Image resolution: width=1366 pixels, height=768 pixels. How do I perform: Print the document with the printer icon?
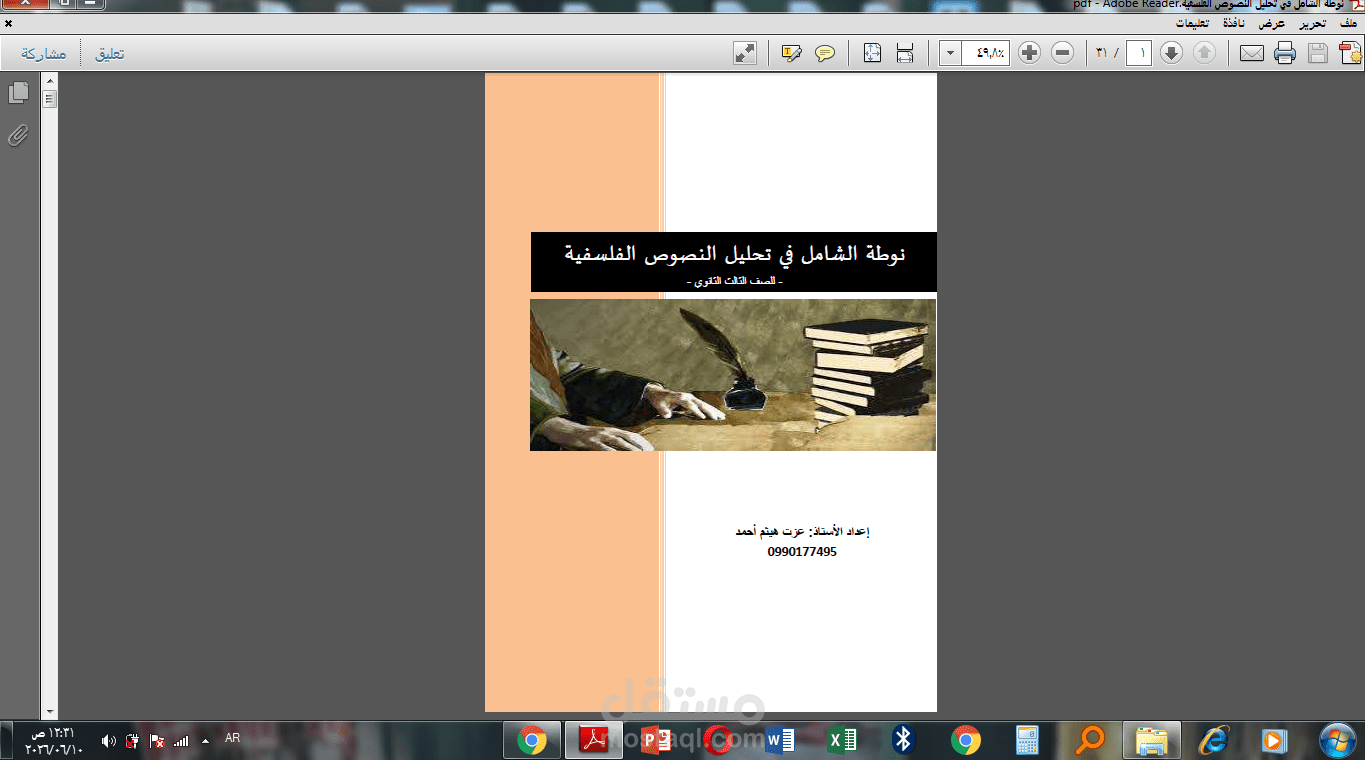[x=1285, y=53]
